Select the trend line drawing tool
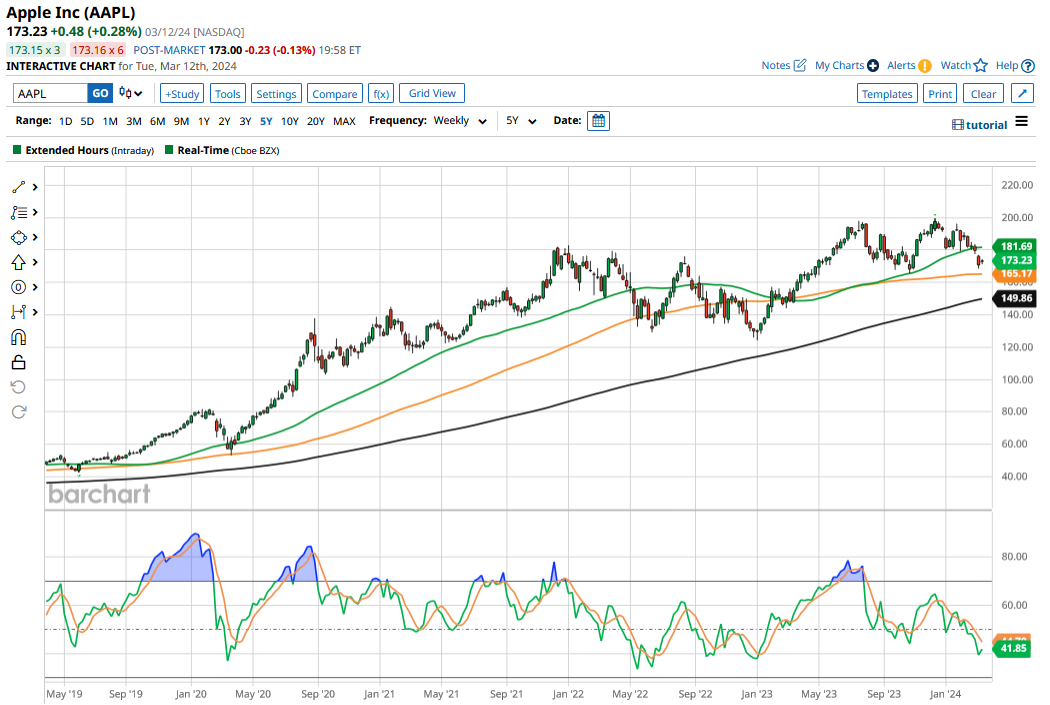 pyautogui.click(x=18, y=187)
